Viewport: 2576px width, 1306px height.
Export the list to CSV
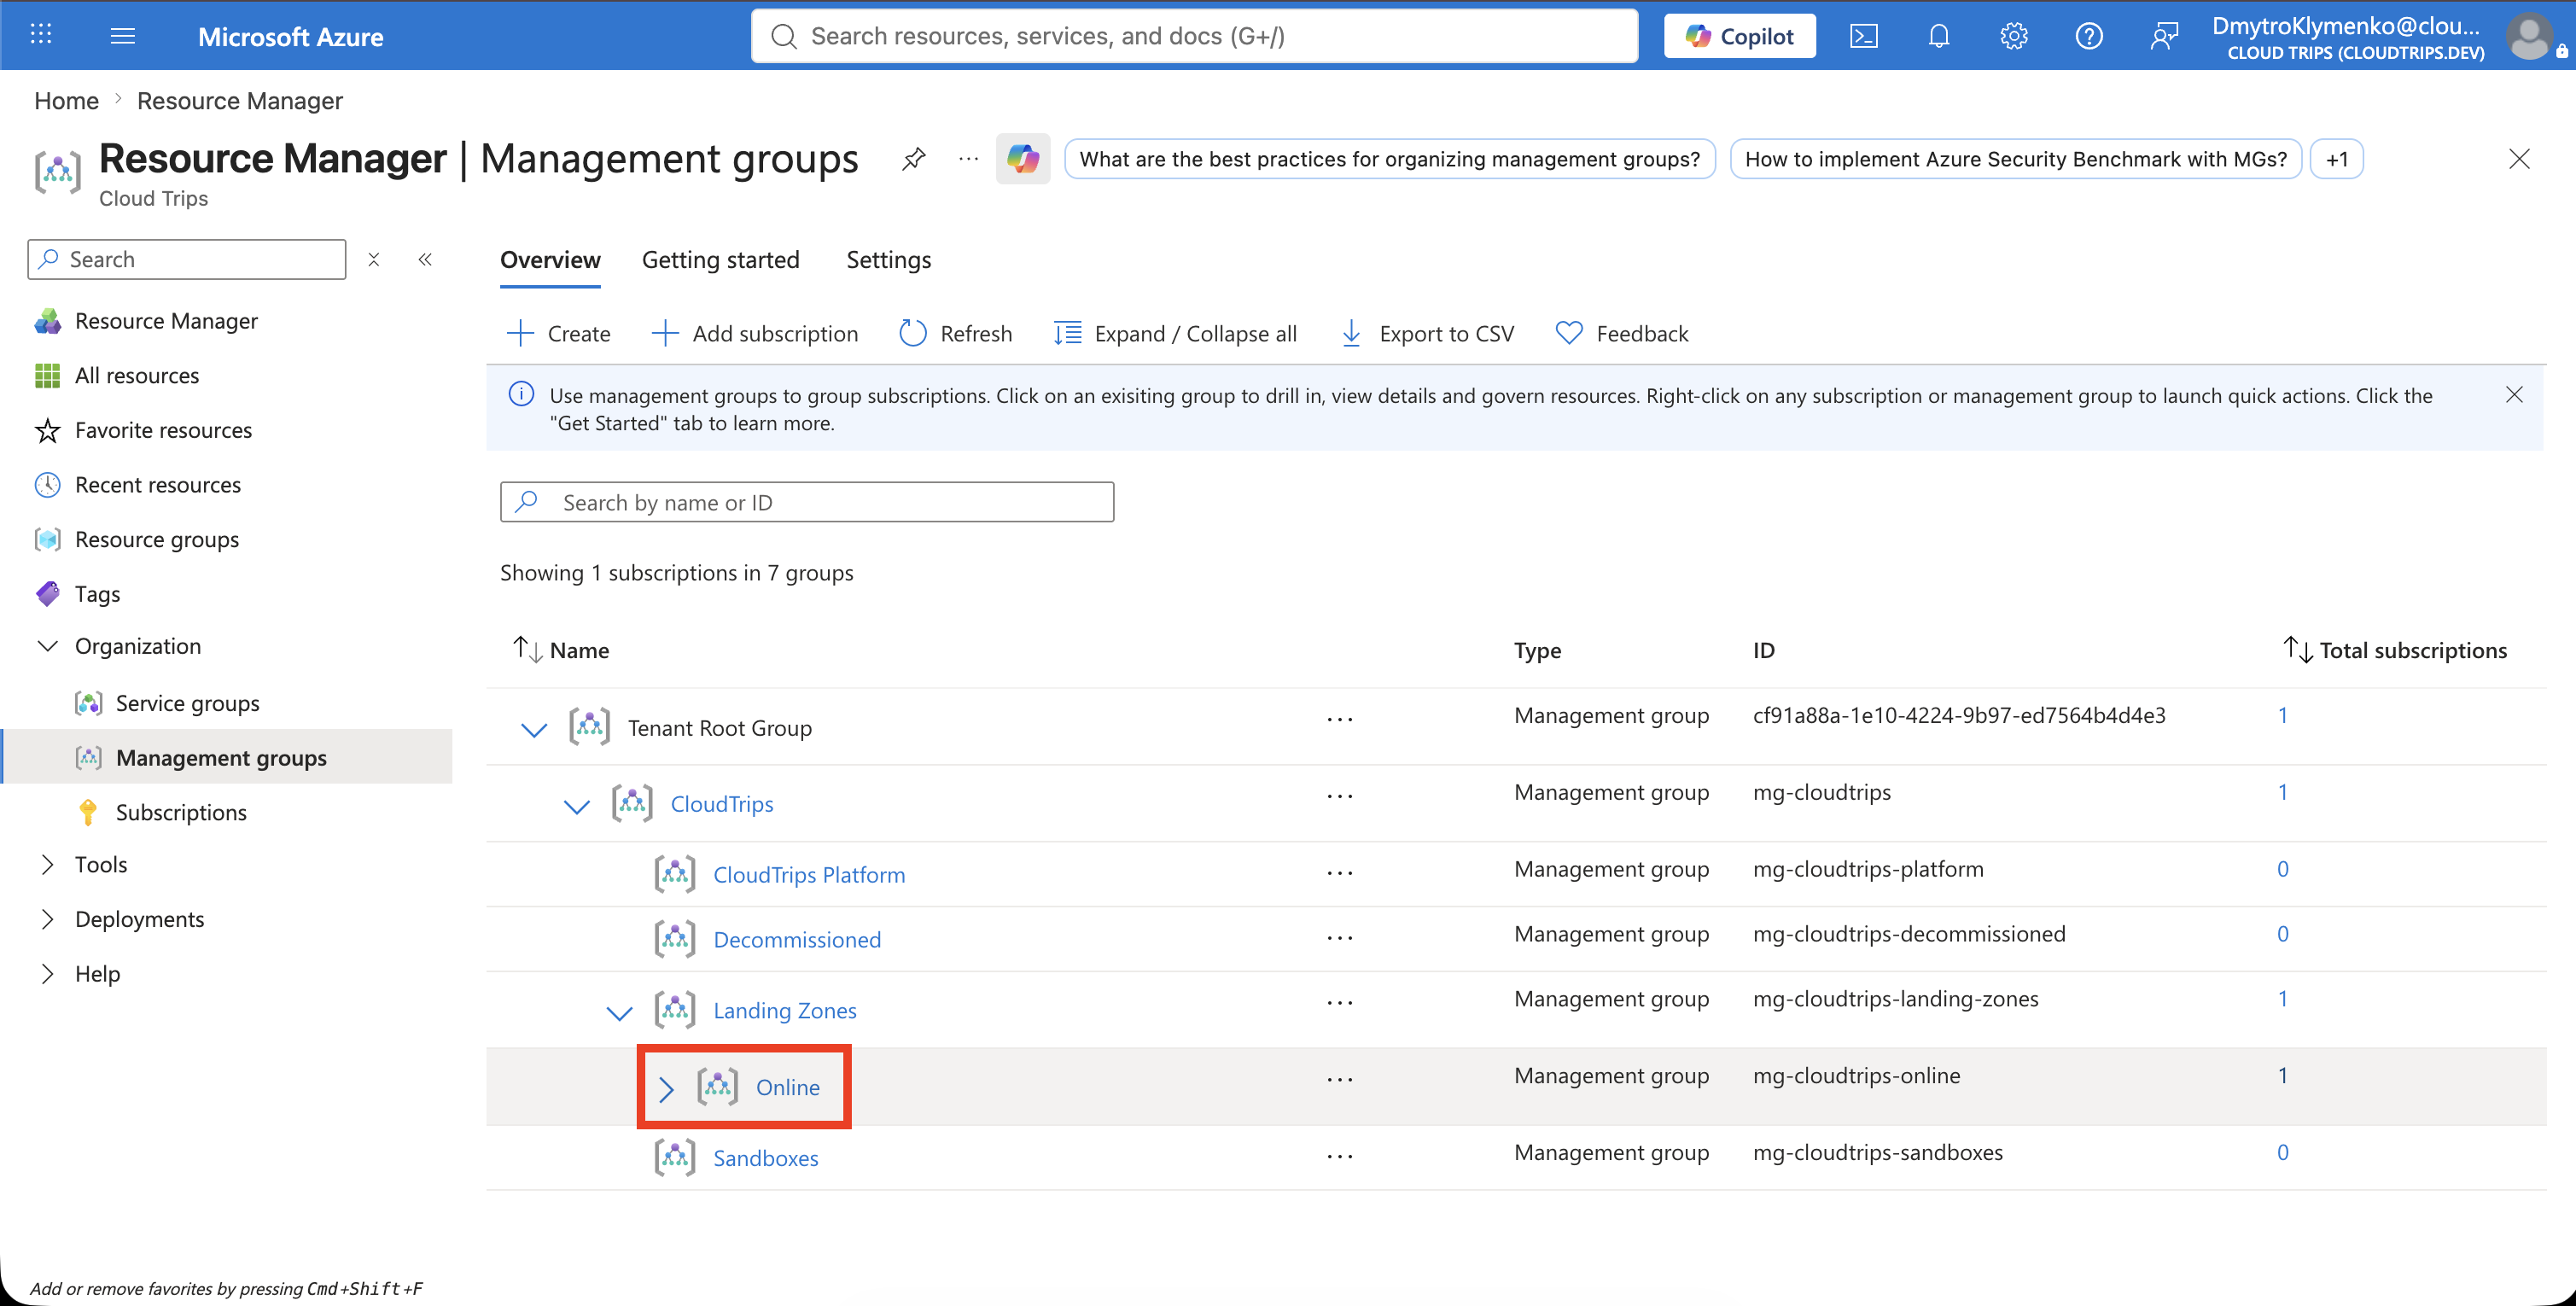(1427, 333)
